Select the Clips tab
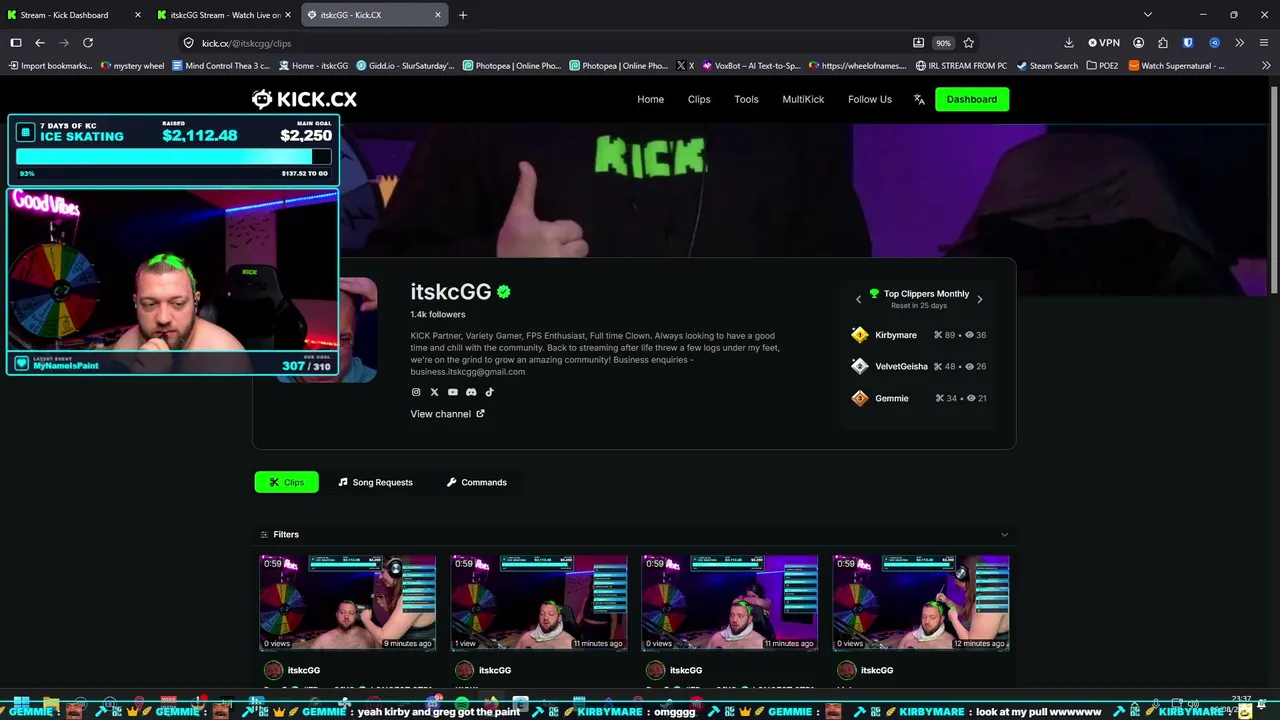Viewport: 1280px width, 720px height. (286, 482)
